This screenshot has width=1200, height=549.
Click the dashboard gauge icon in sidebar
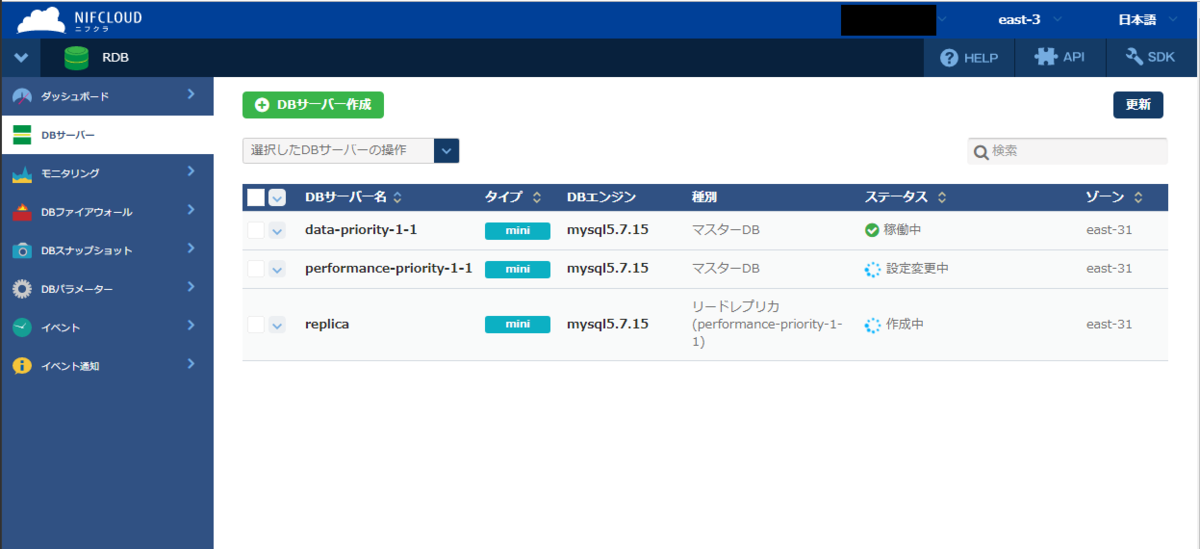(x=23, y=96)
